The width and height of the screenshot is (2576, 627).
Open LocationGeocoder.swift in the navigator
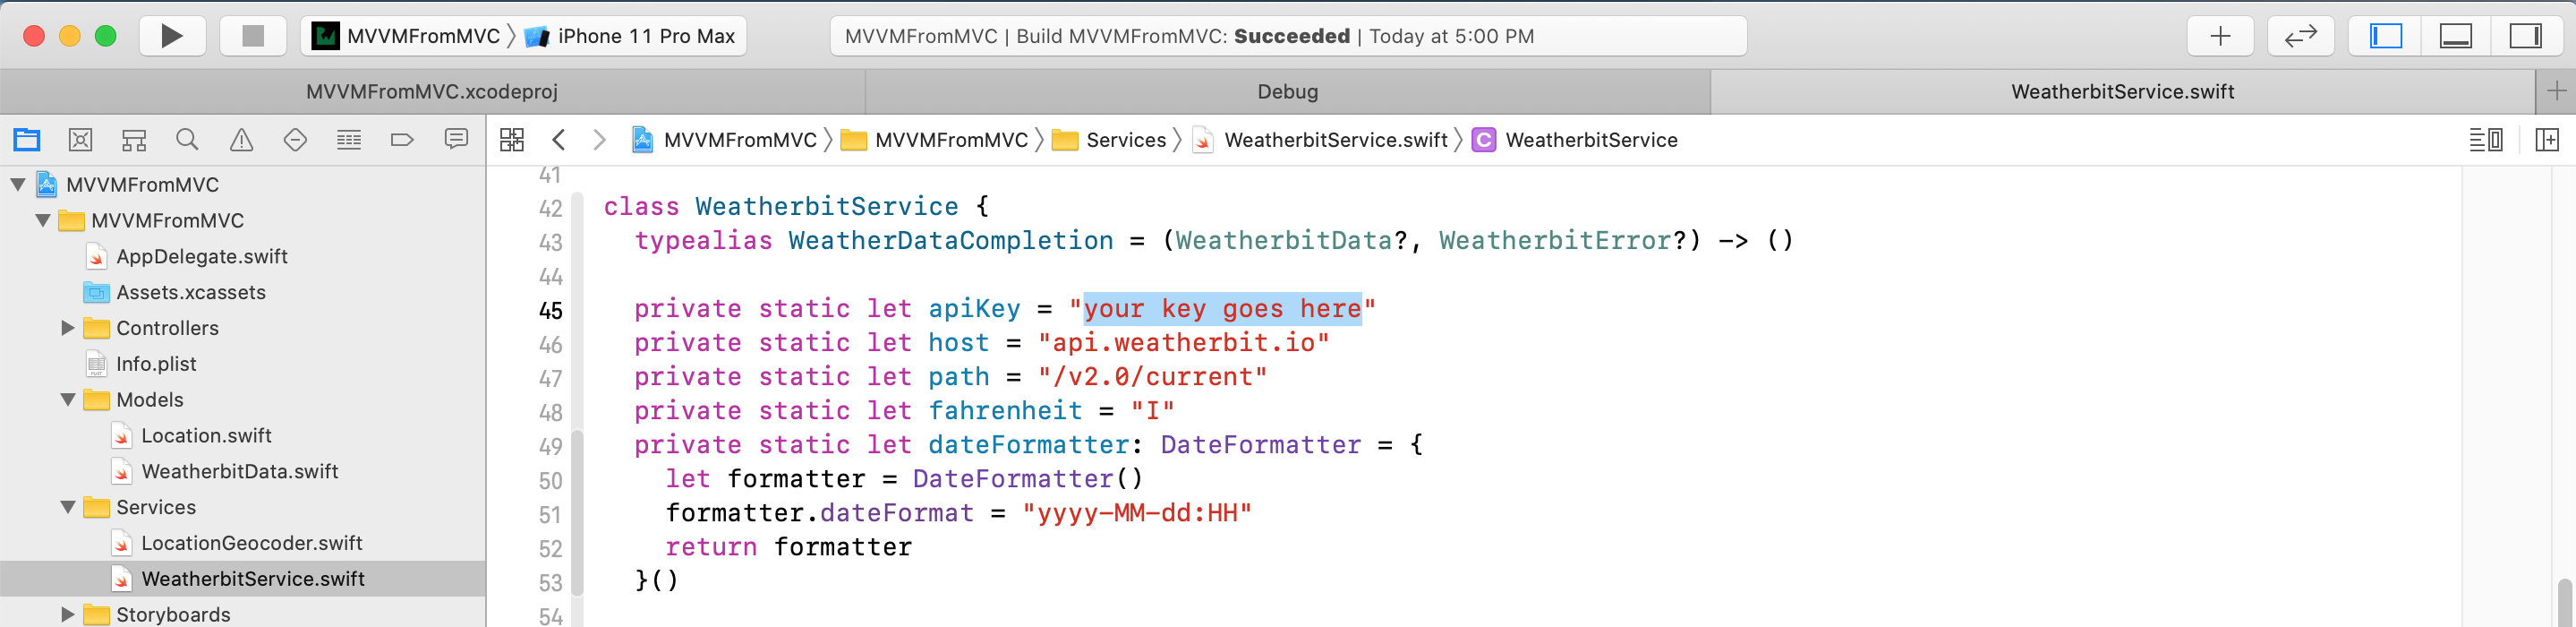click(251, 543)
